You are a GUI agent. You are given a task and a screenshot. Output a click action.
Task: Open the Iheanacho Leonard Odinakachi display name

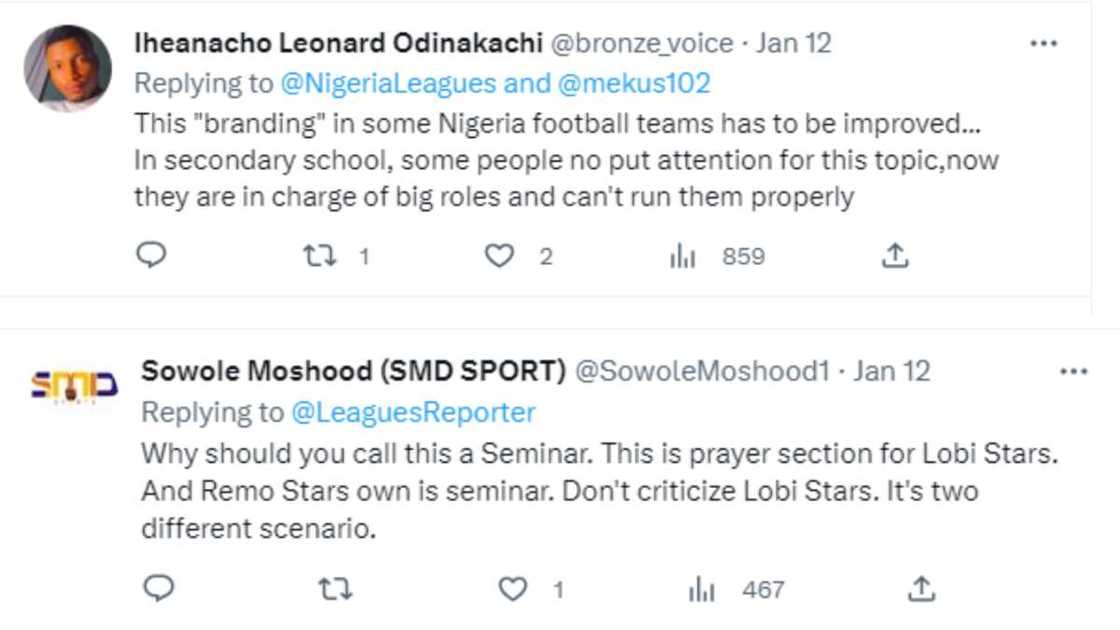tap(338, 43)
